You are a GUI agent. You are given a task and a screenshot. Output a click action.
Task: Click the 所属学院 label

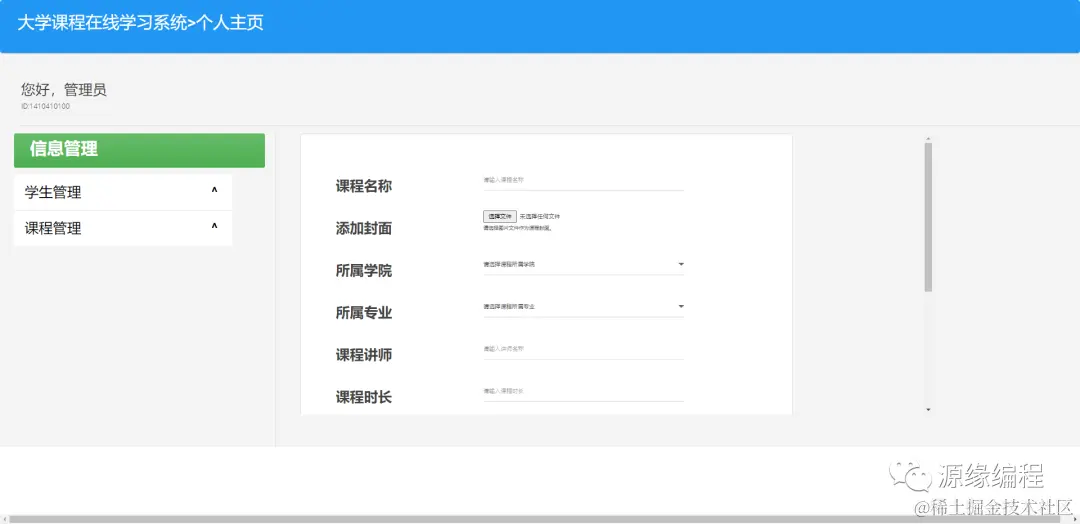point(364,271)
